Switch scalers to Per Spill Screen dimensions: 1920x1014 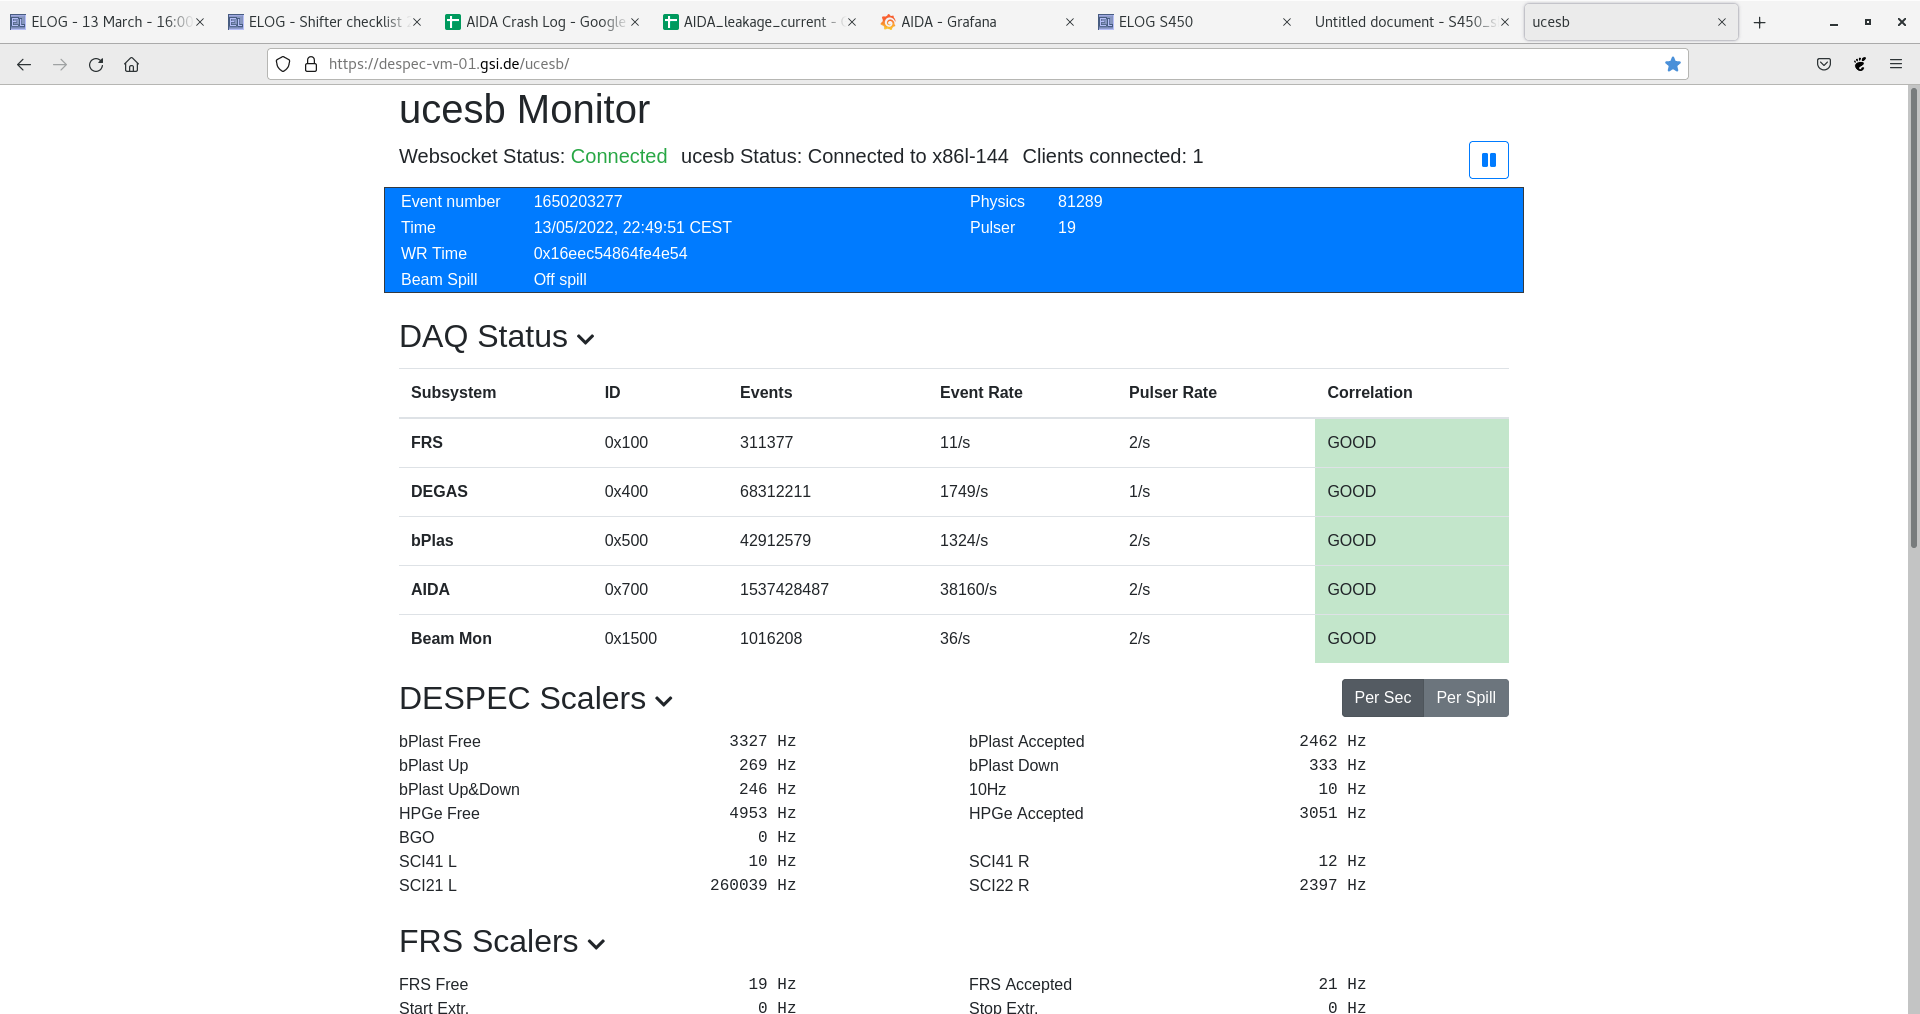coord(1466,698)
